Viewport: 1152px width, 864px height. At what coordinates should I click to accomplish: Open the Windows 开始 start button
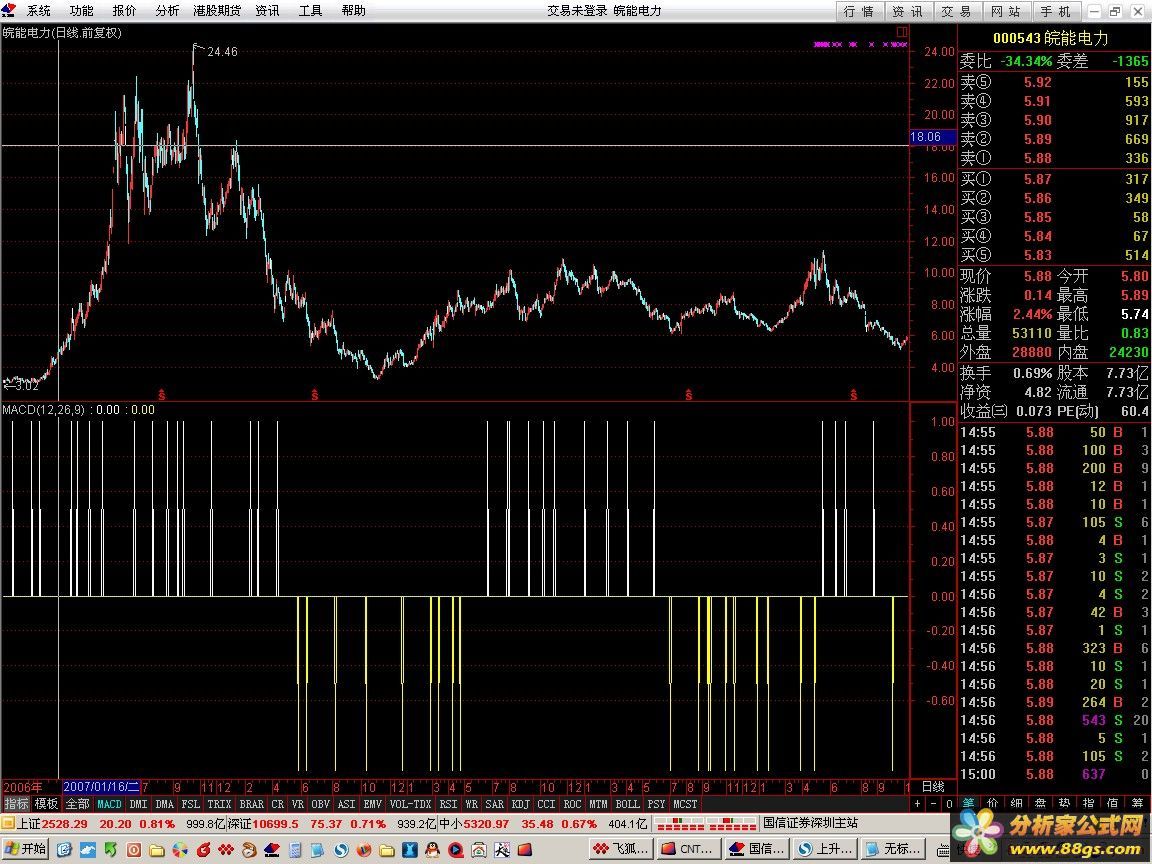(25, 850)
